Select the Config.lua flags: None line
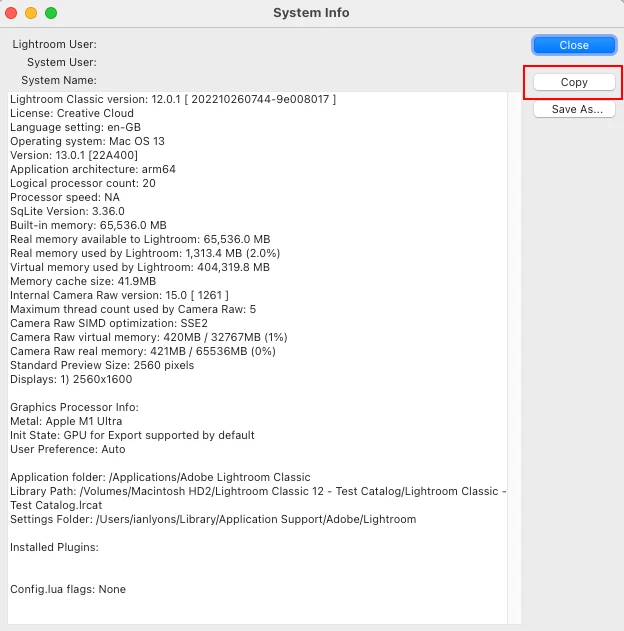The width and height of the screenshot is (624, 631). click(x=68, y=590)
